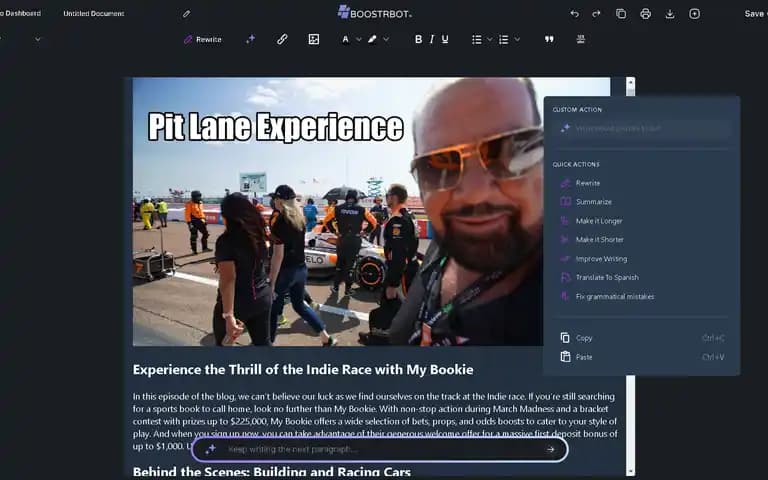
Task: Click the text color A icon
Action: [346, 39]
